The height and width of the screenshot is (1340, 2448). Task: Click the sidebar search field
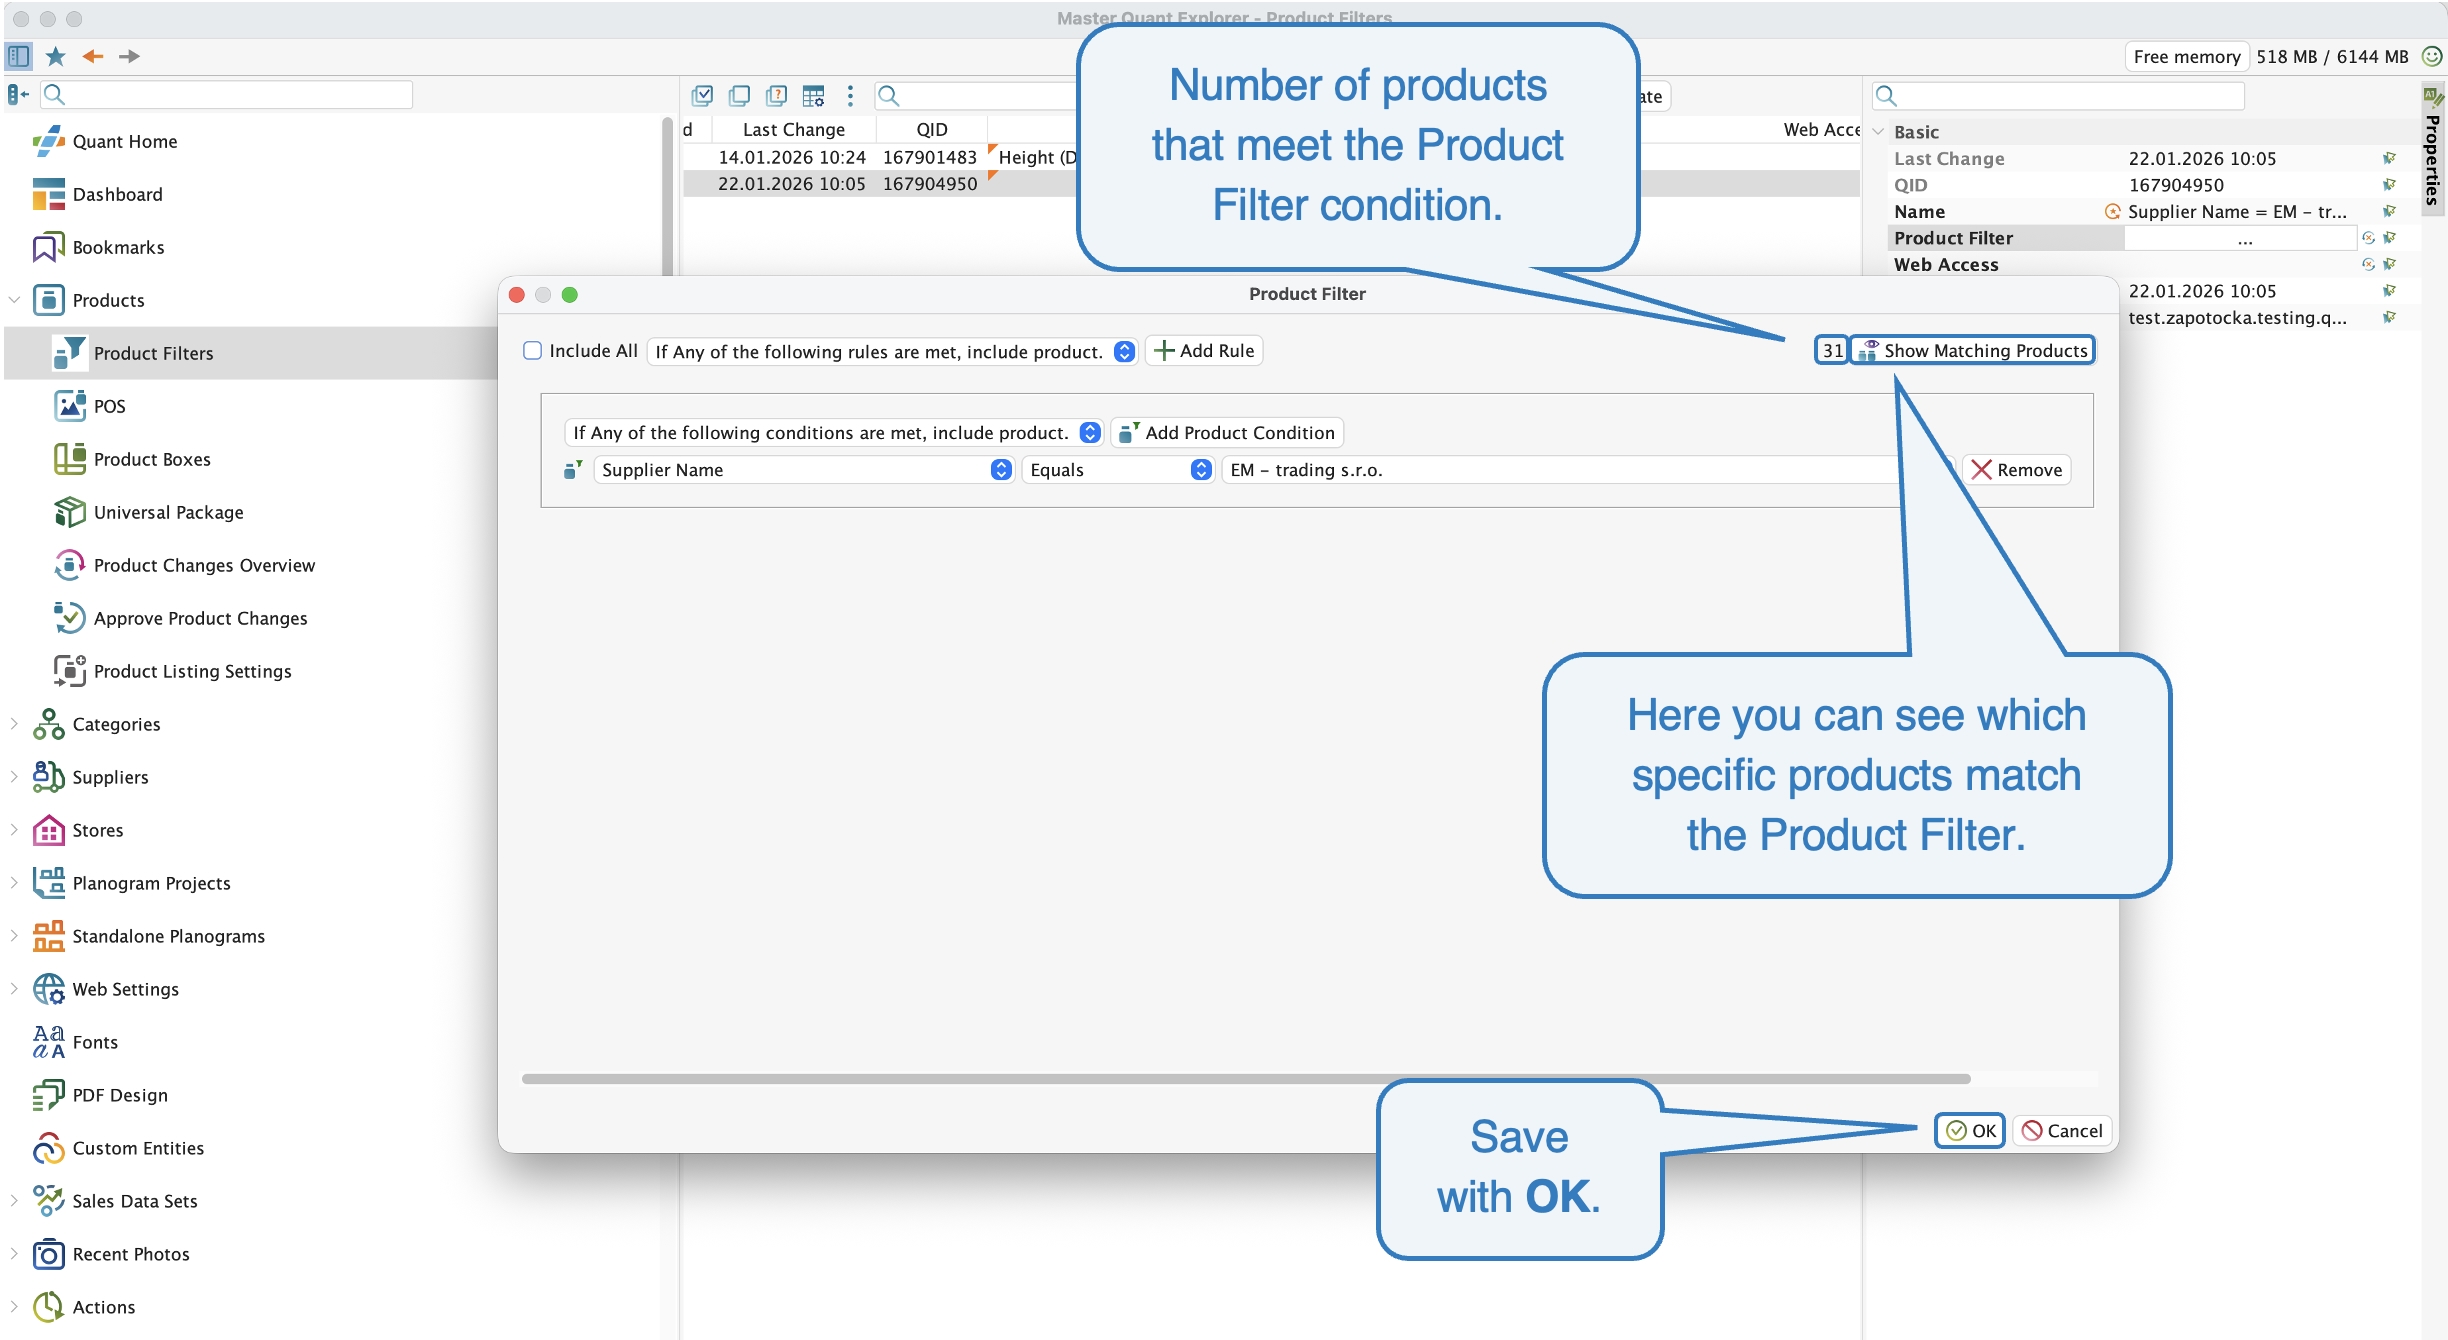tap(227, 95)
